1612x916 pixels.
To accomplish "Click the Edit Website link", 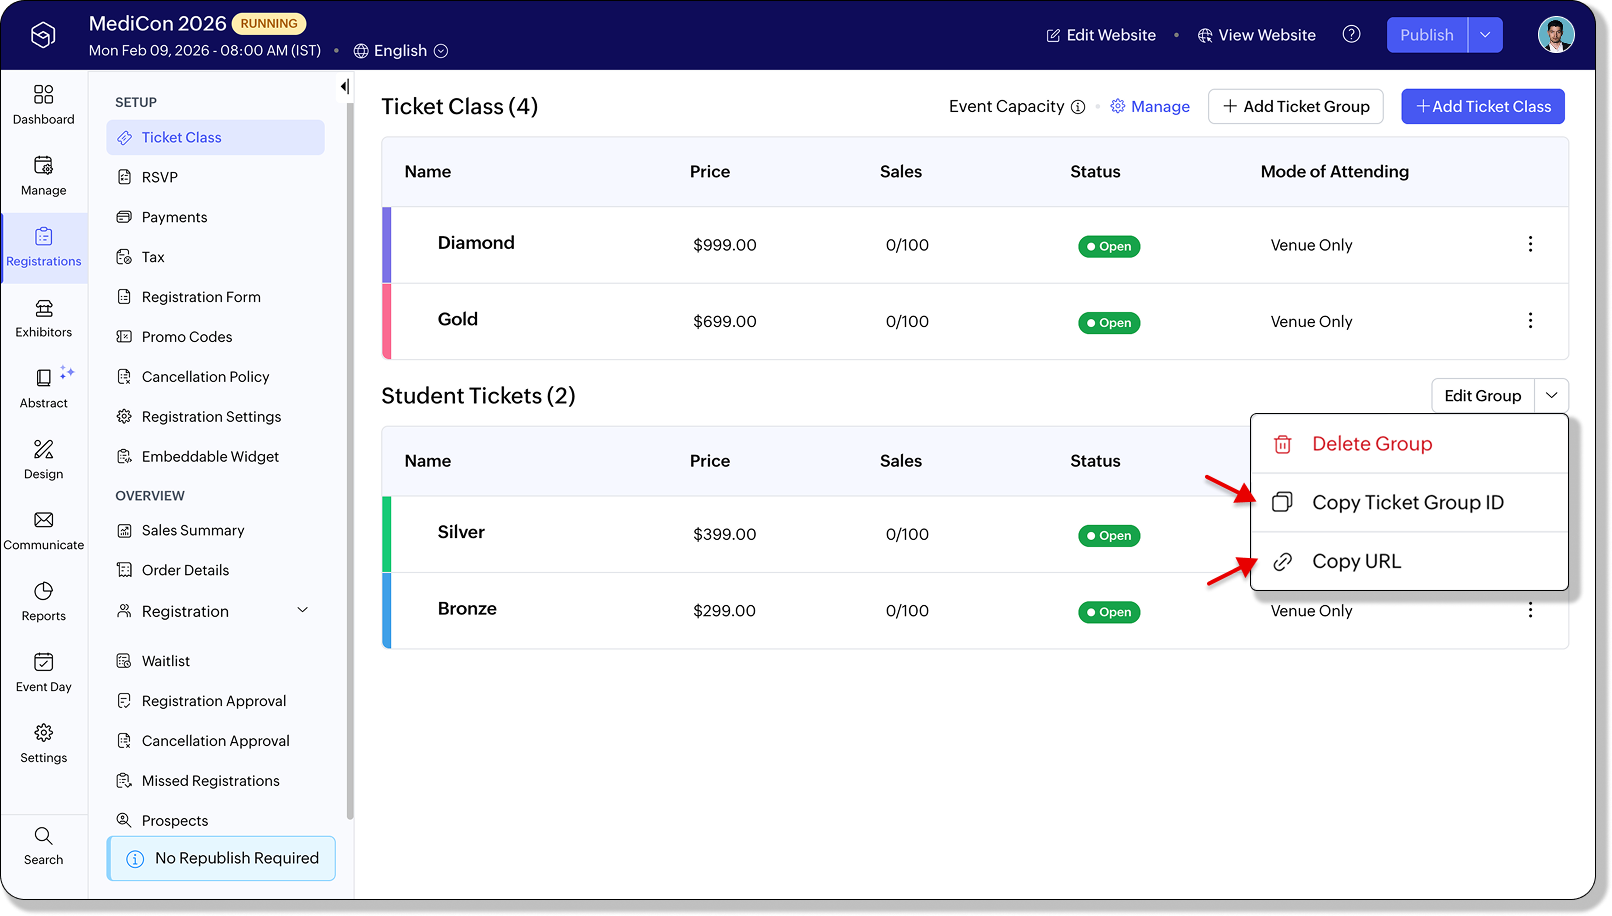I will (x=1101, y=35).
